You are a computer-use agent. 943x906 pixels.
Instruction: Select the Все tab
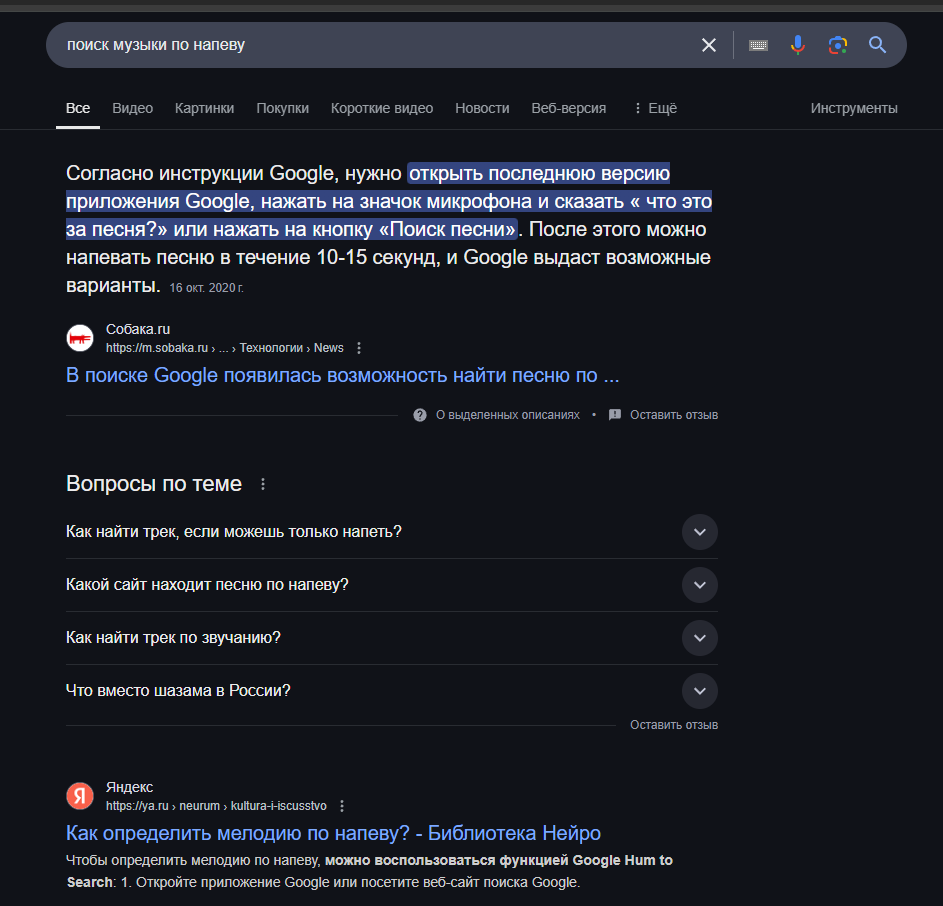point(78,108)
